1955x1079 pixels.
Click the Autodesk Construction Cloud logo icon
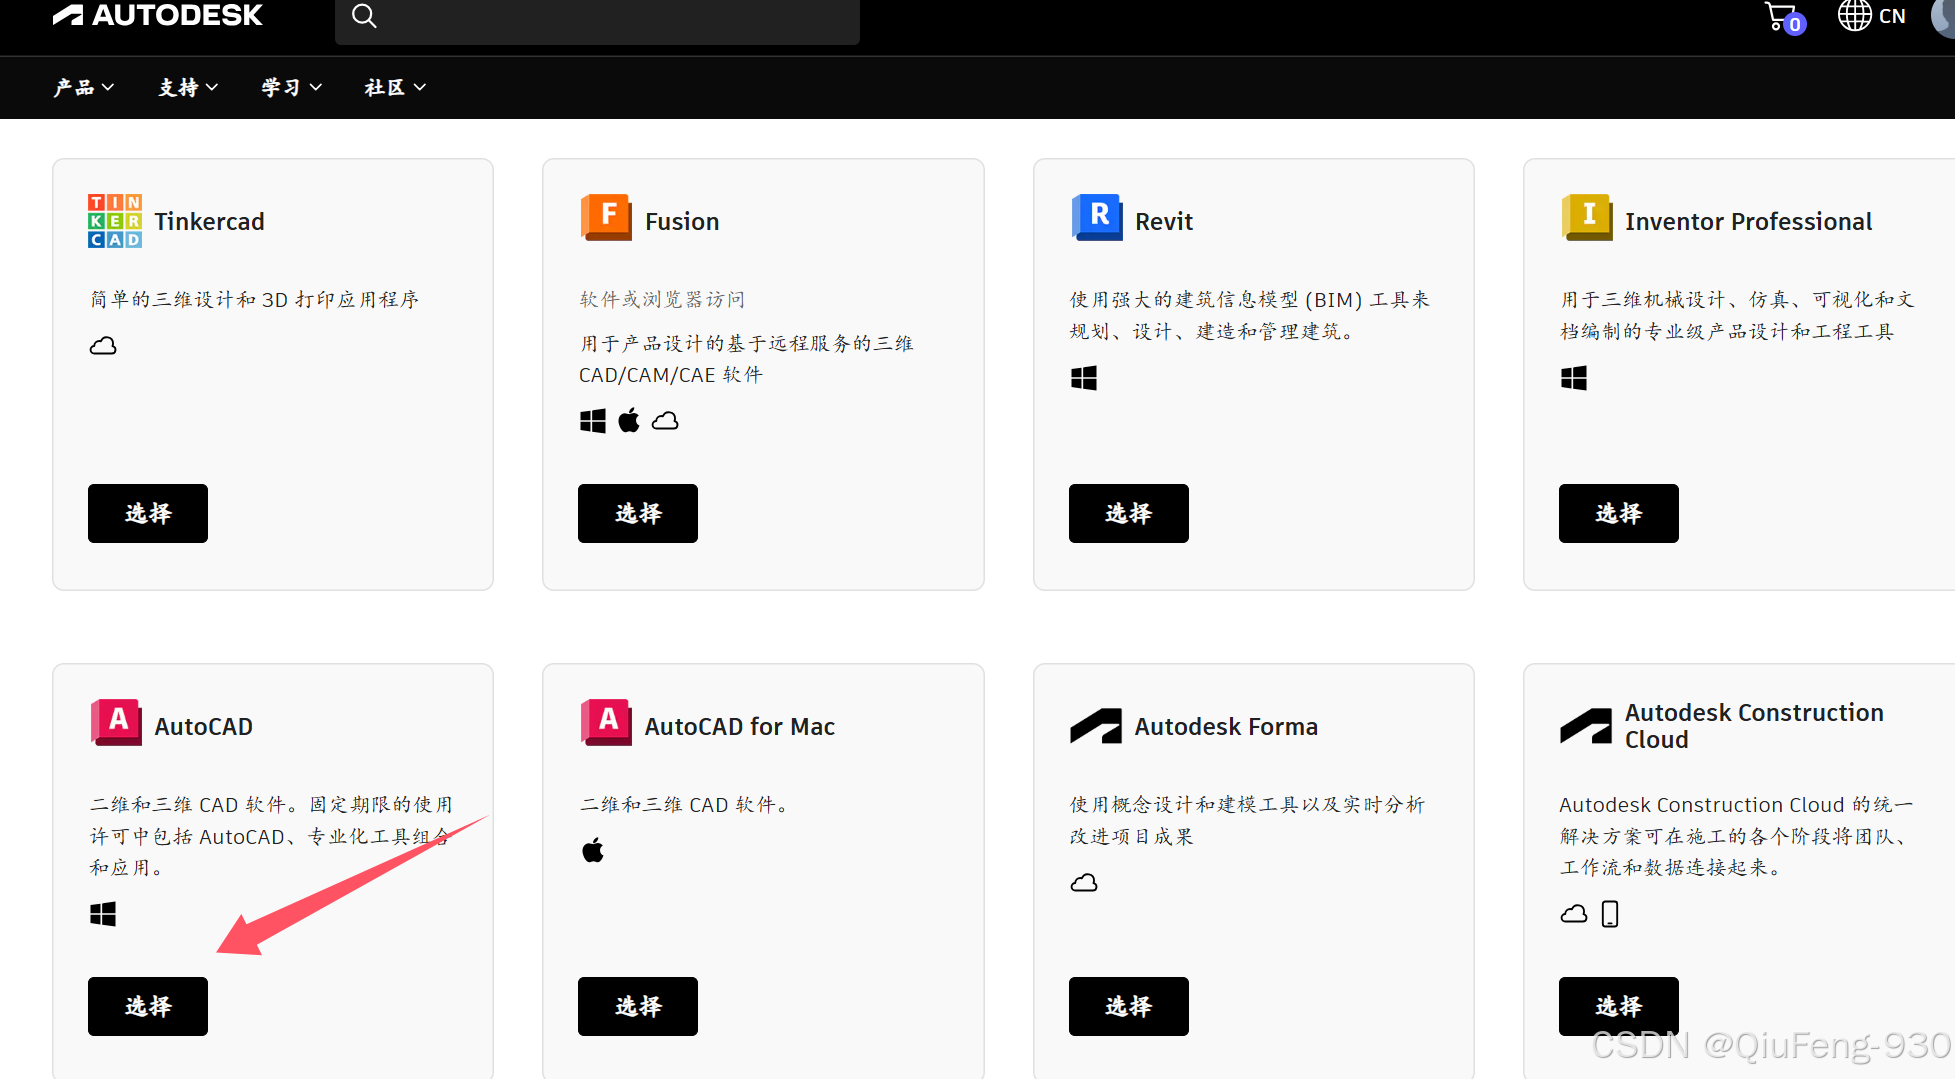pos(1586,726)
